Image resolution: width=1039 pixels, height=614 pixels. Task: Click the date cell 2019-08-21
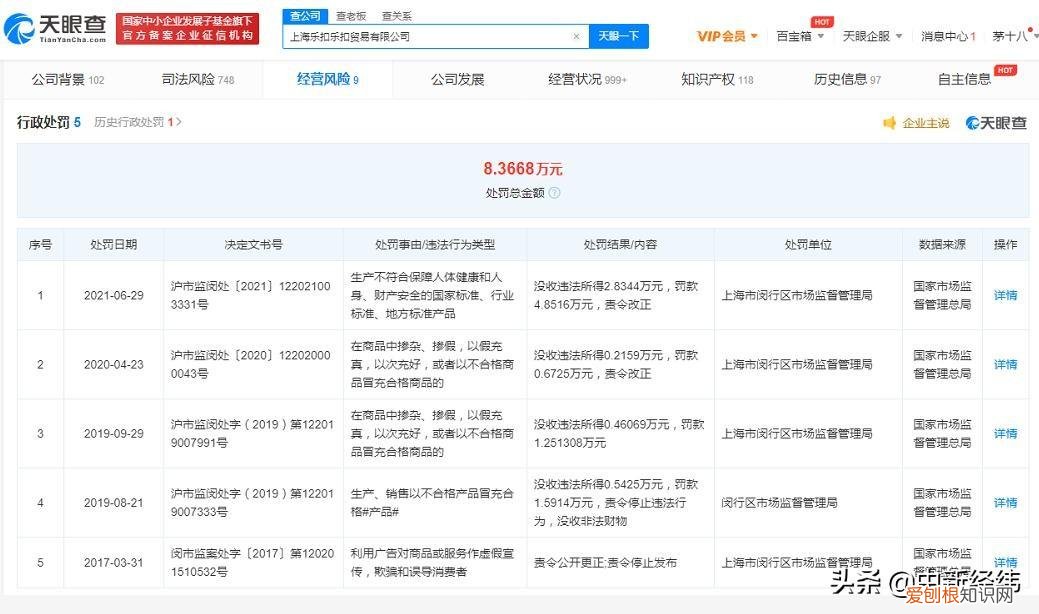113,503
